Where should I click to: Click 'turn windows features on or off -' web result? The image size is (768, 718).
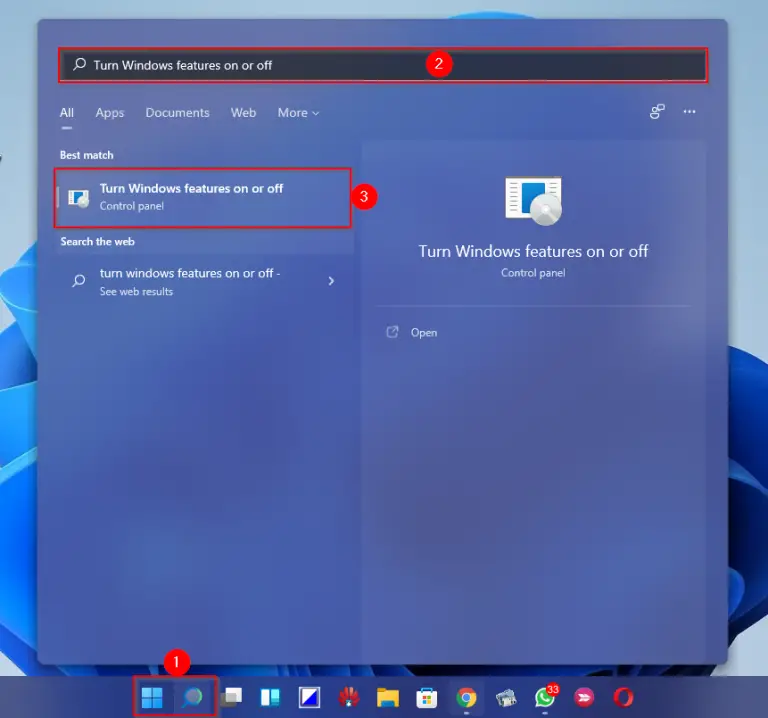190,273
